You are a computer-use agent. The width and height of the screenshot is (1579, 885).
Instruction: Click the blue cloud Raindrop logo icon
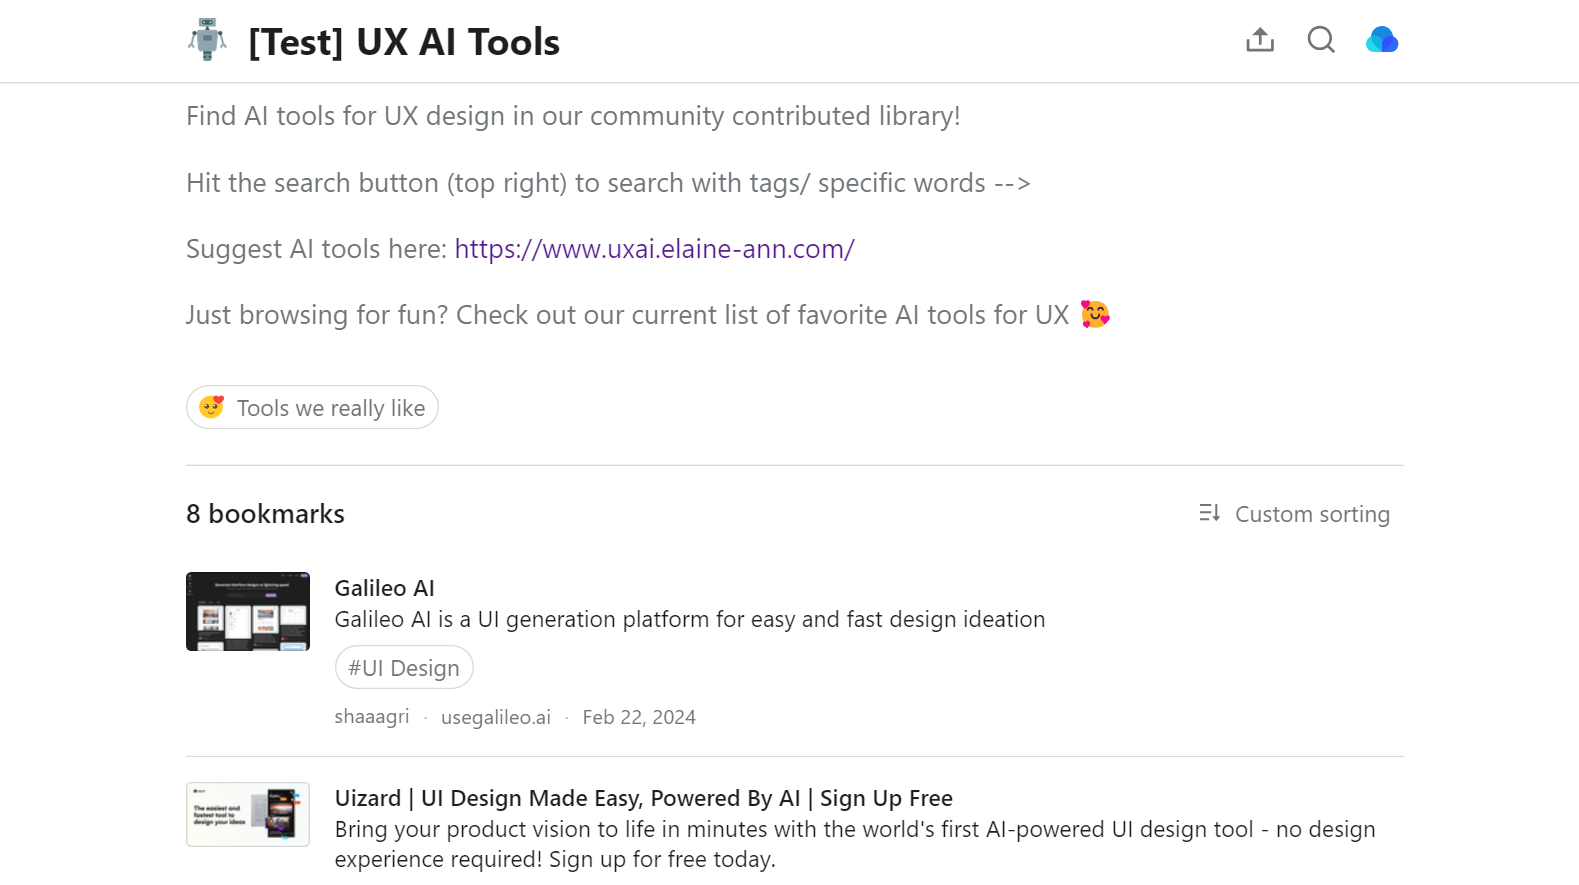coord(1382,40)
